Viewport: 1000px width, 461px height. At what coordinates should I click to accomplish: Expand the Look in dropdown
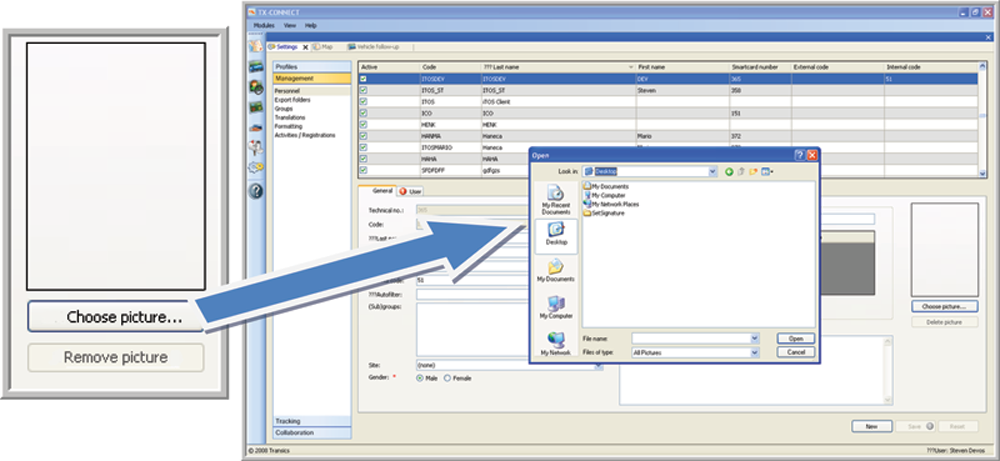713,172
